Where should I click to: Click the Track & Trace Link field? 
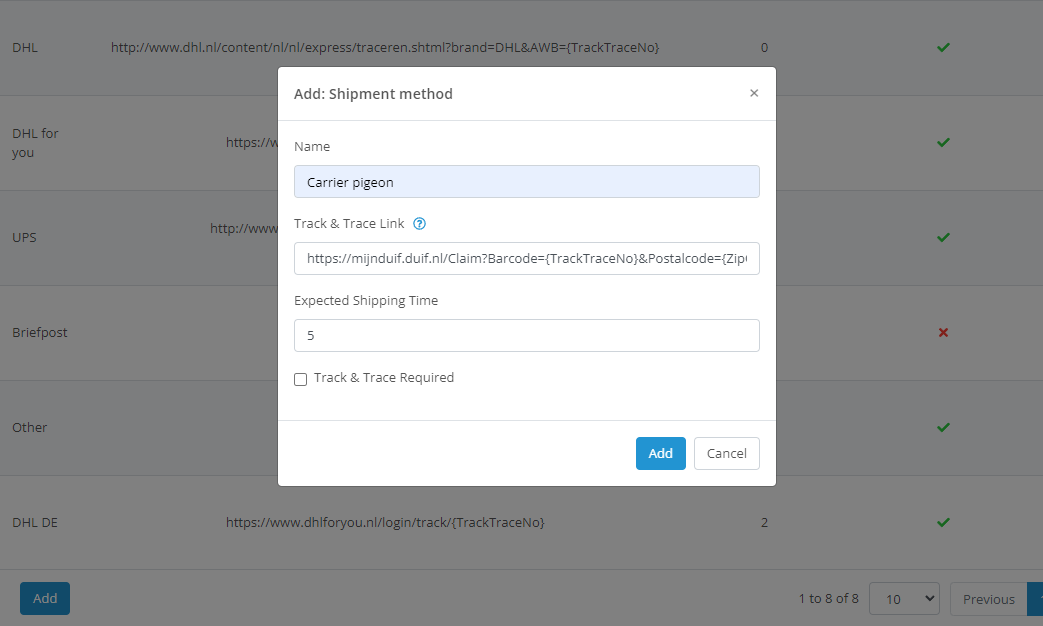click(526, 258)
